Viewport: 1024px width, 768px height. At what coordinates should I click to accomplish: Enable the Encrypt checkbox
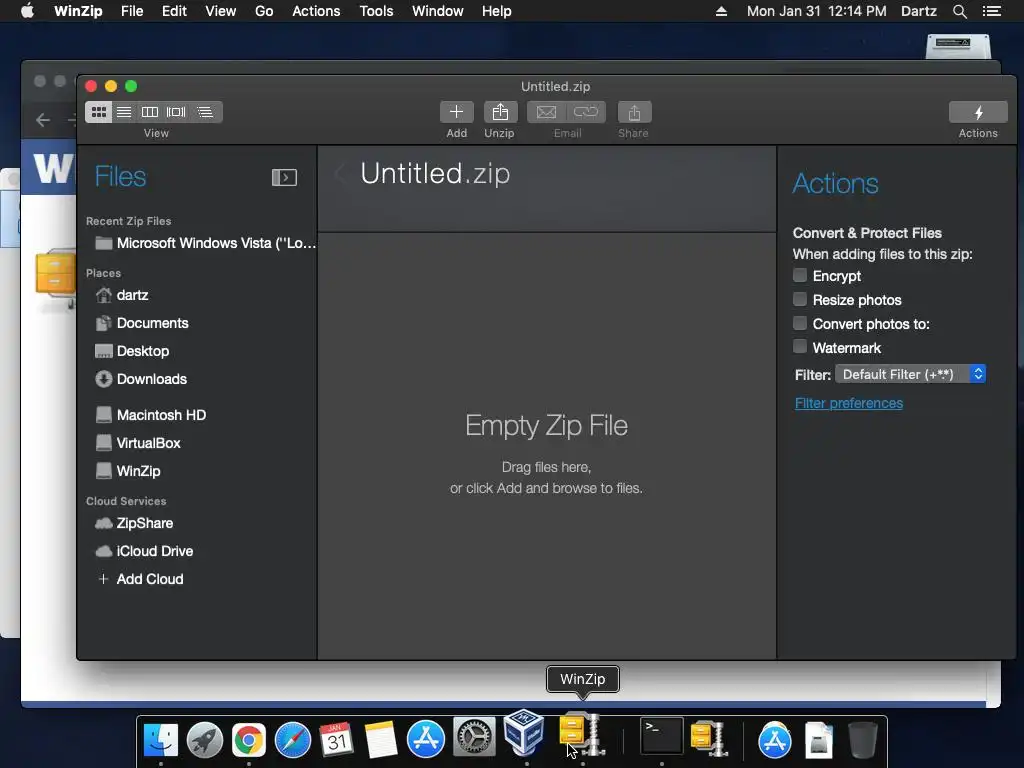coord(800,275)
